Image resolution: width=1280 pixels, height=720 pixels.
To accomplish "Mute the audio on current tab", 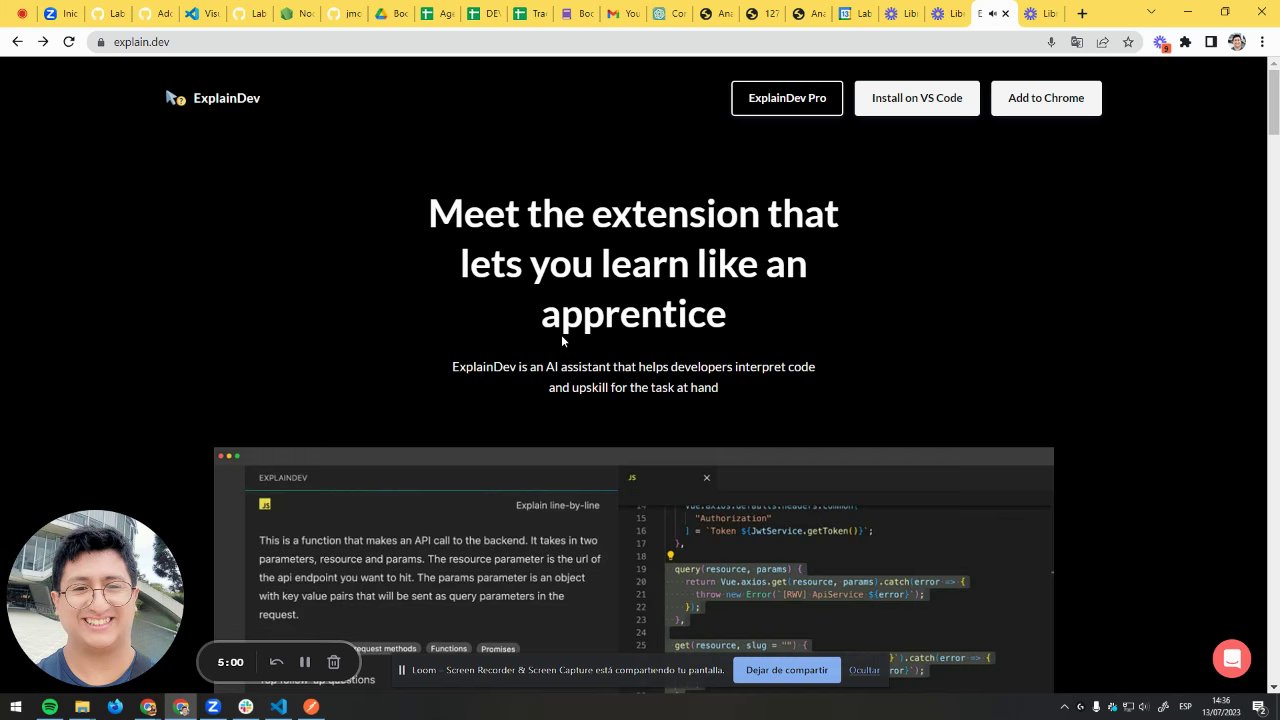I will (x=992, y=14).
